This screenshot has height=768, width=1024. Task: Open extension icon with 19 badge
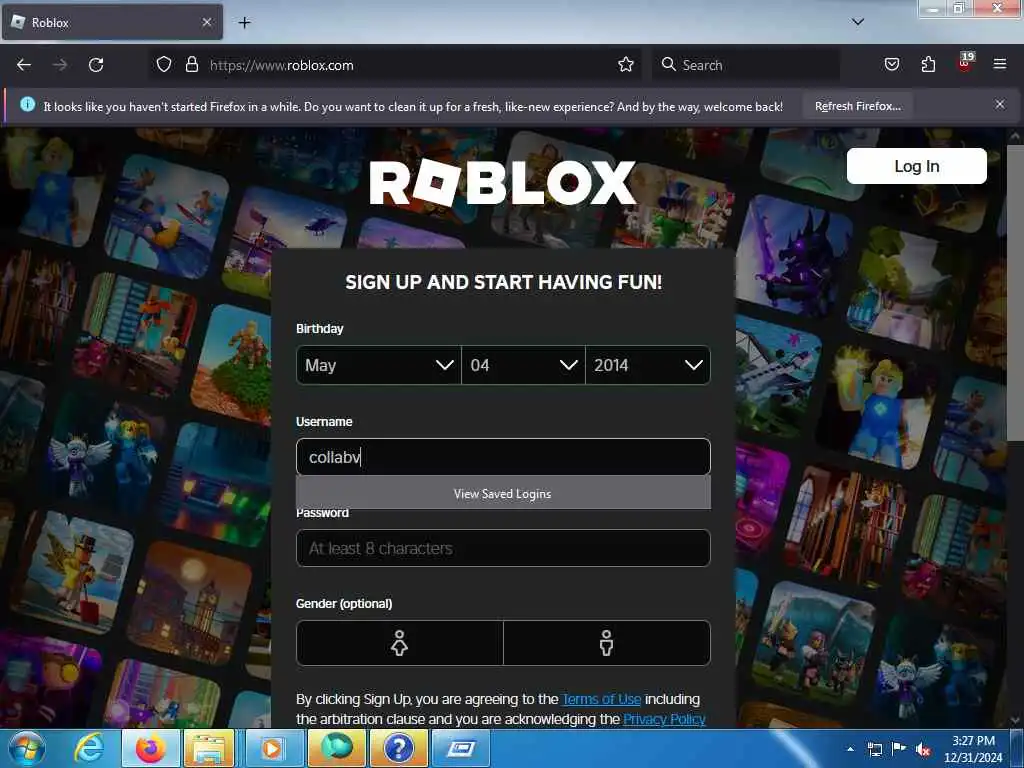coord(965,62)
